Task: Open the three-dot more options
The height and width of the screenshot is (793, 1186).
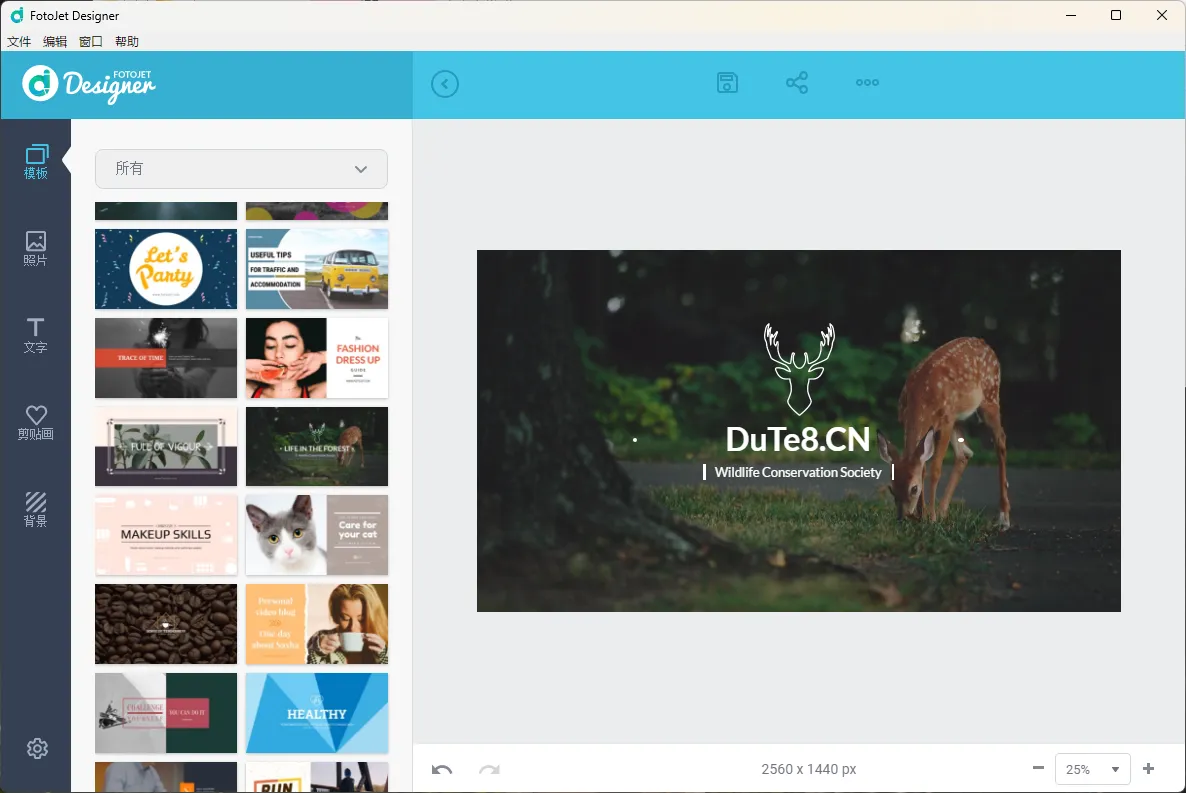Action: (867, 83)
